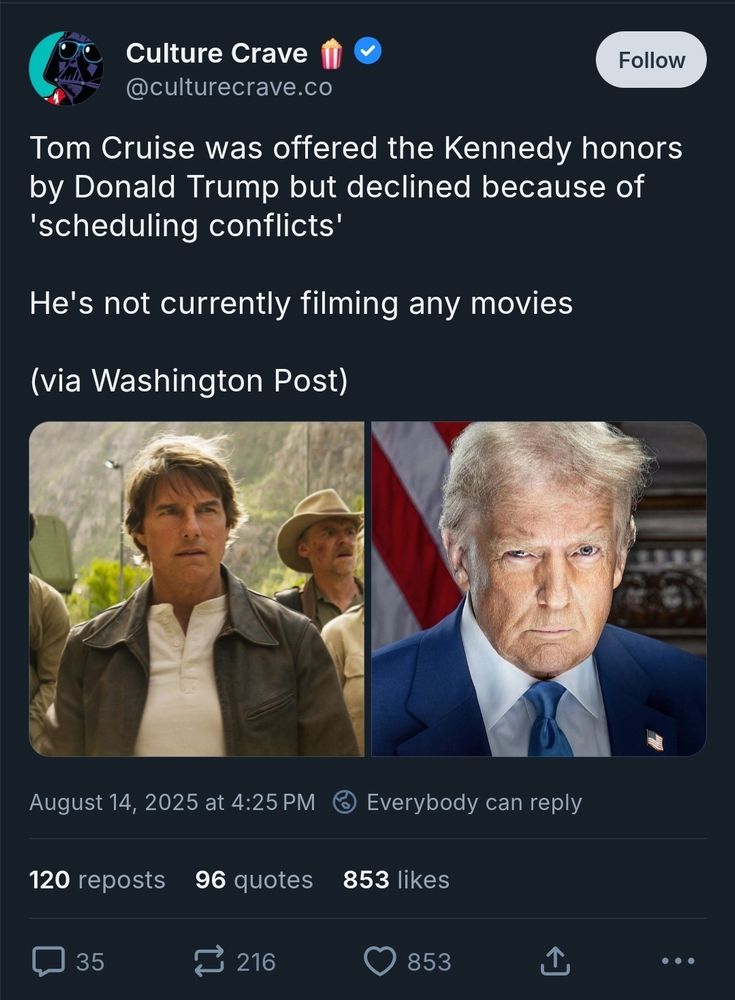
Task: View the '853 likes' list
Action: (396, 880)
